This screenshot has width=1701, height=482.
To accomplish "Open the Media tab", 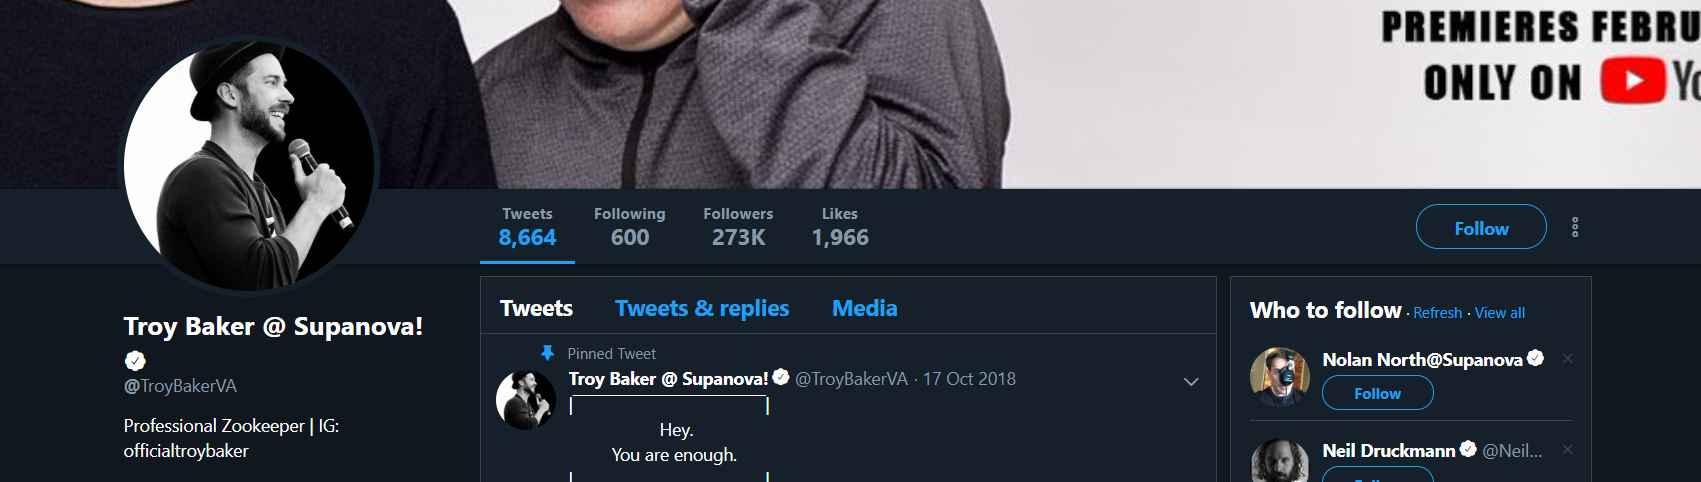I will coord(865,308).
